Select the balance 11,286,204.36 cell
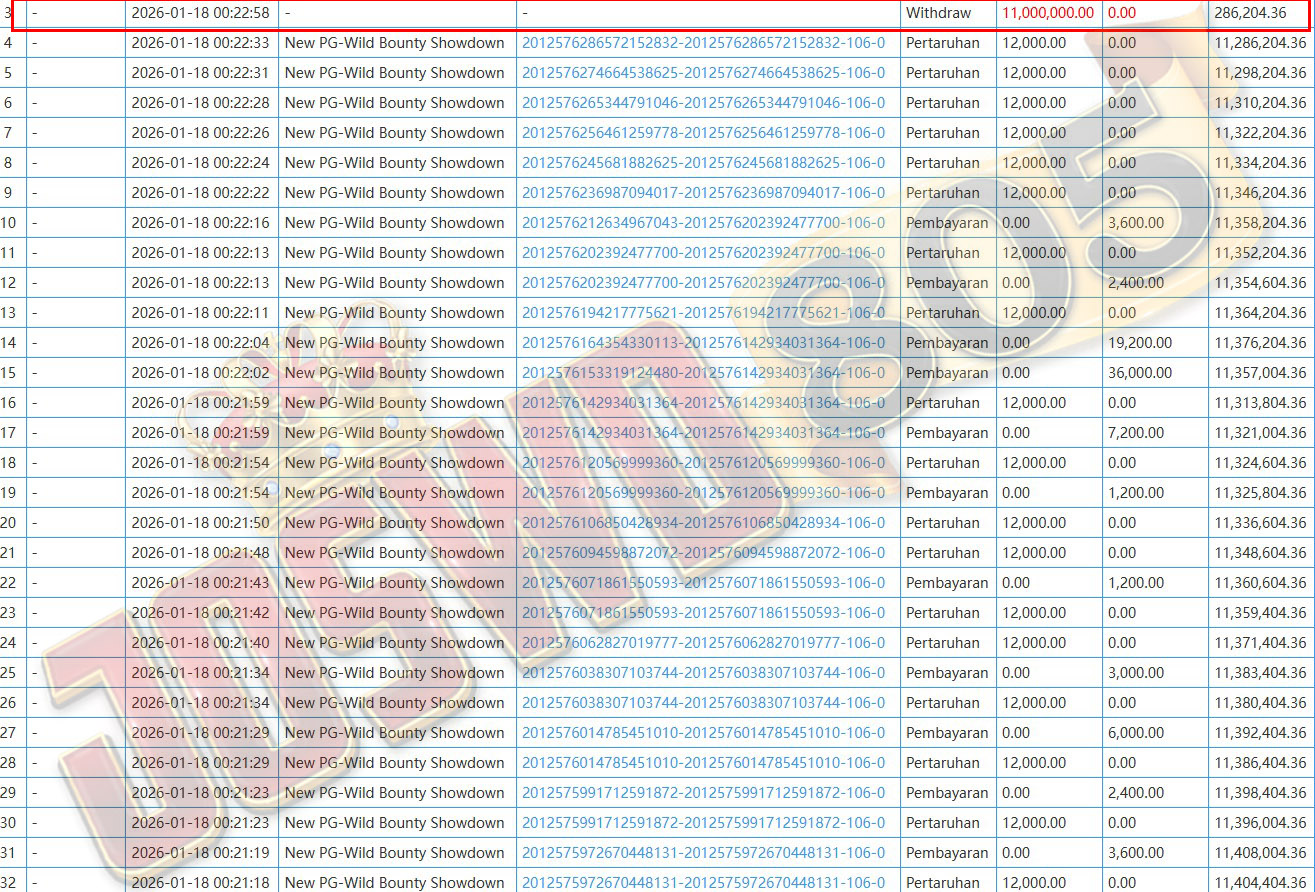 click(x=1260, y=43)
